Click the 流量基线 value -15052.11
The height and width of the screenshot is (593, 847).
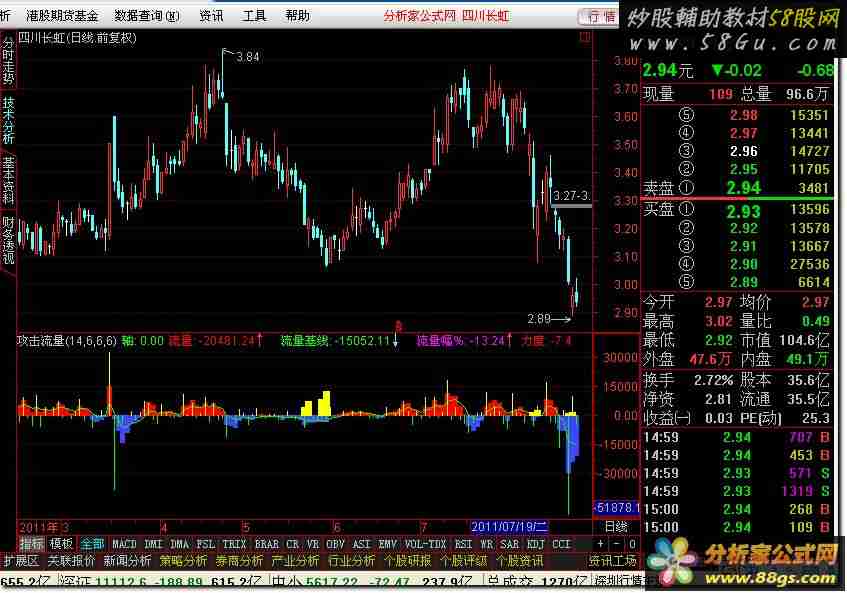point(362,341)
